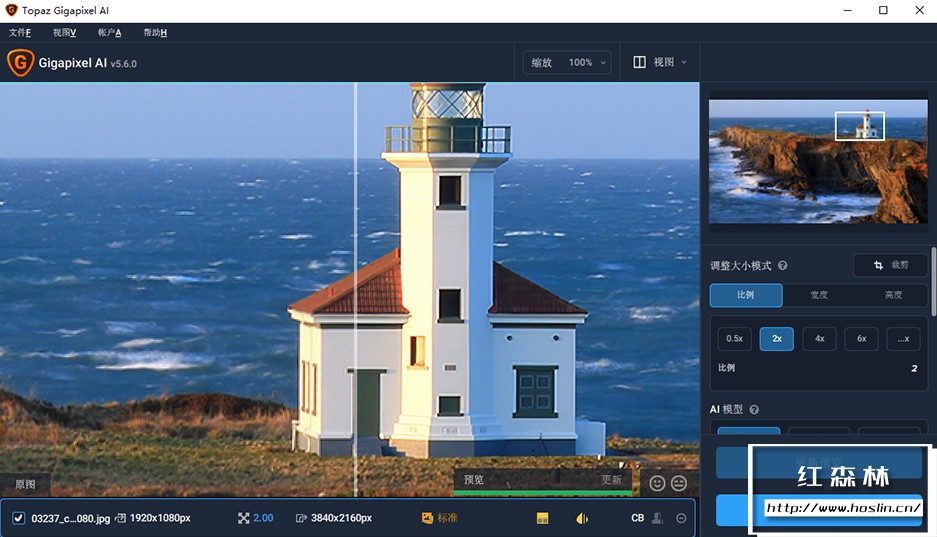The height and width of the screenshot is (537, 937).
Task: Click the face refinement person icon
Action: click(657, 518)
